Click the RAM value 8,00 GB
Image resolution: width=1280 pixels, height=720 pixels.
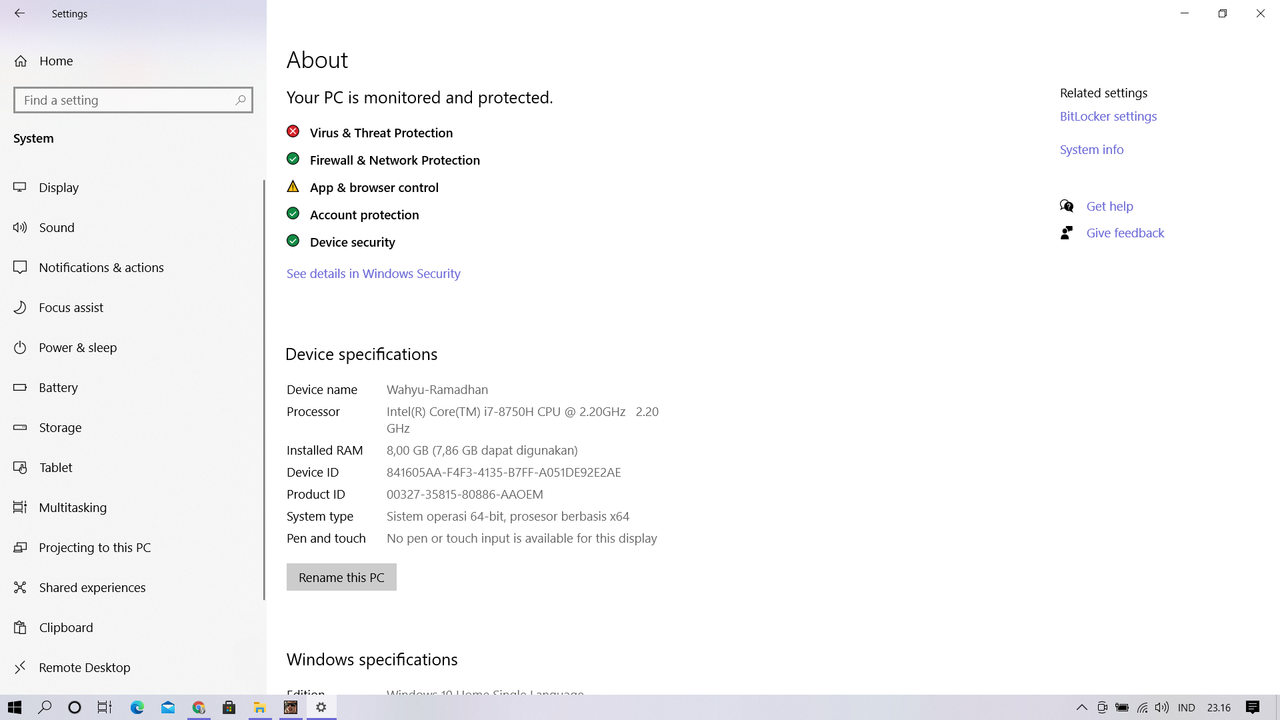(x=482, y=451)
